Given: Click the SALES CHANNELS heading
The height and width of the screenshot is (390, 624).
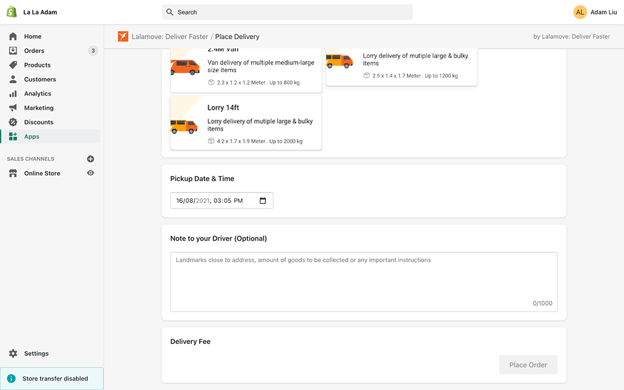Looking at the screenshot, I should (30, 159).
